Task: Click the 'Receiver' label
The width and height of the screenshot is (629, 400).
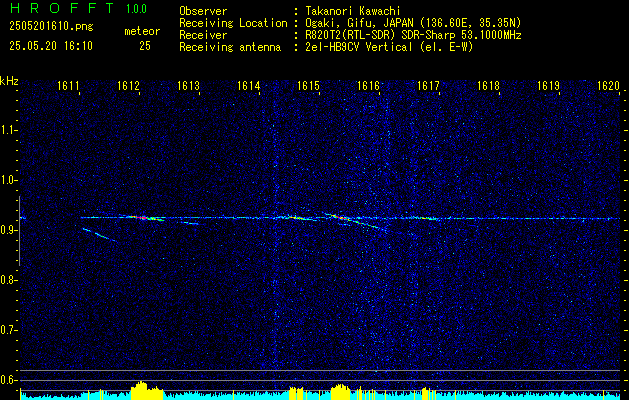Action: point(203,35)
